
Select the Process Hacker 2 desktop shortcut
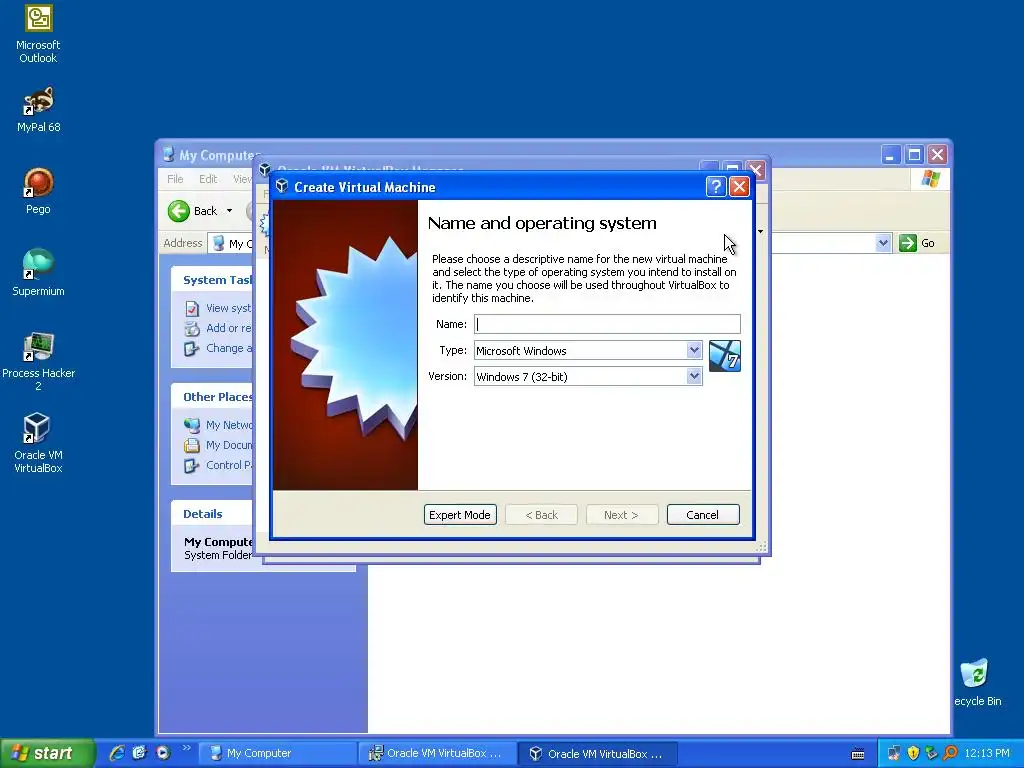[38, 361]
